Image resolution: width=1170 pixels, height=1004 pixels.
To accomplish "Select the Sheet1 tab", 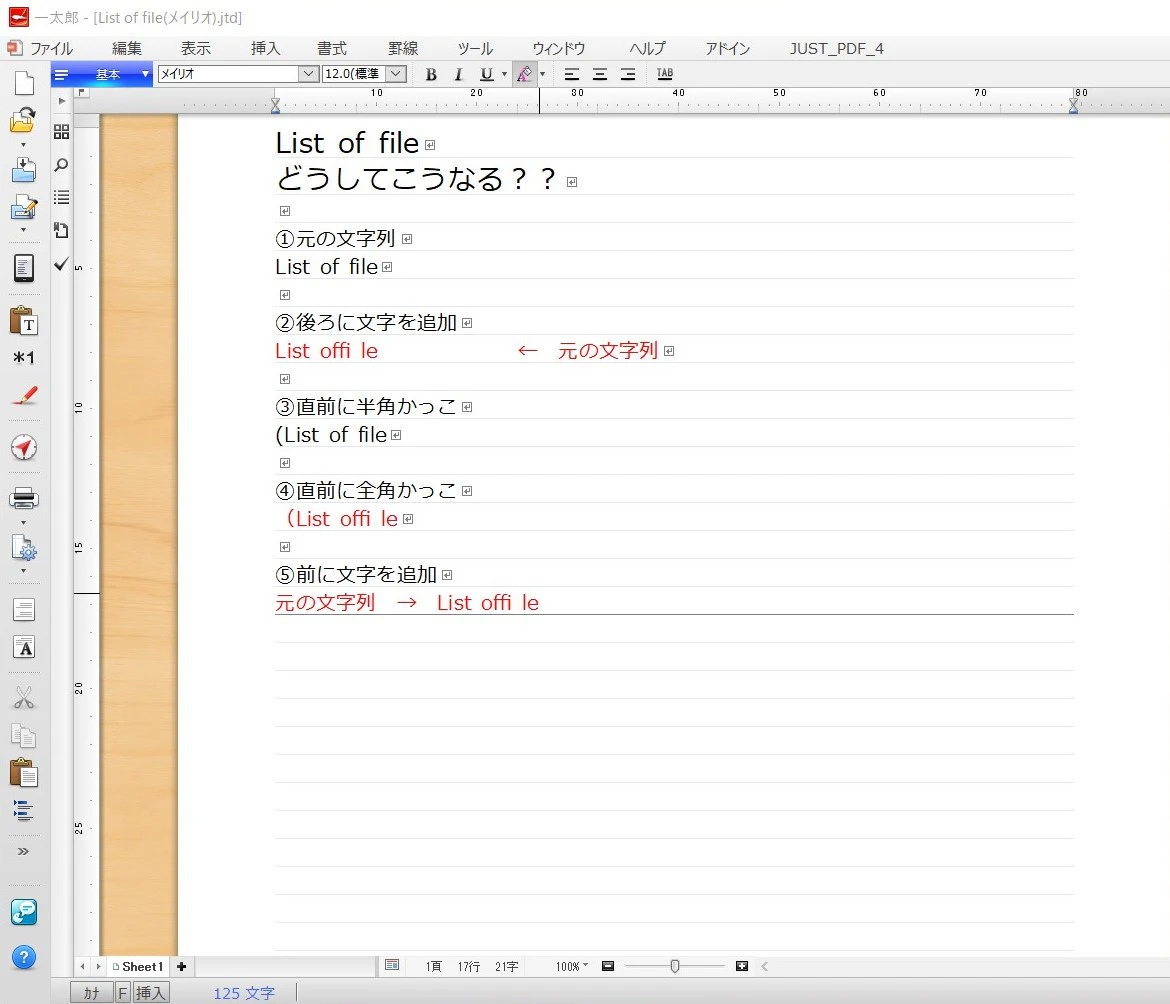I will (x=139, y=966).
